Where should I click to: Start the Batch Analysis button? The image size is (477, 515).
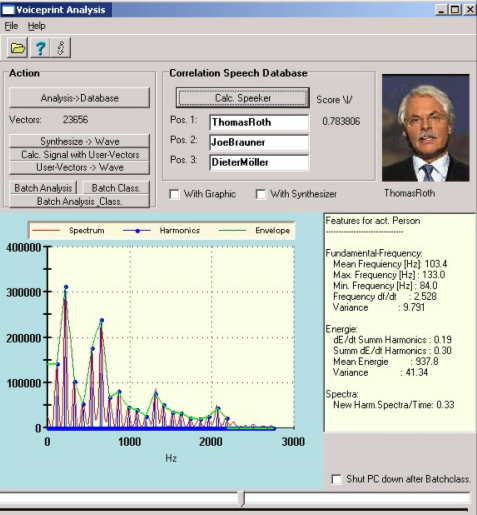[x=43, y=188]
